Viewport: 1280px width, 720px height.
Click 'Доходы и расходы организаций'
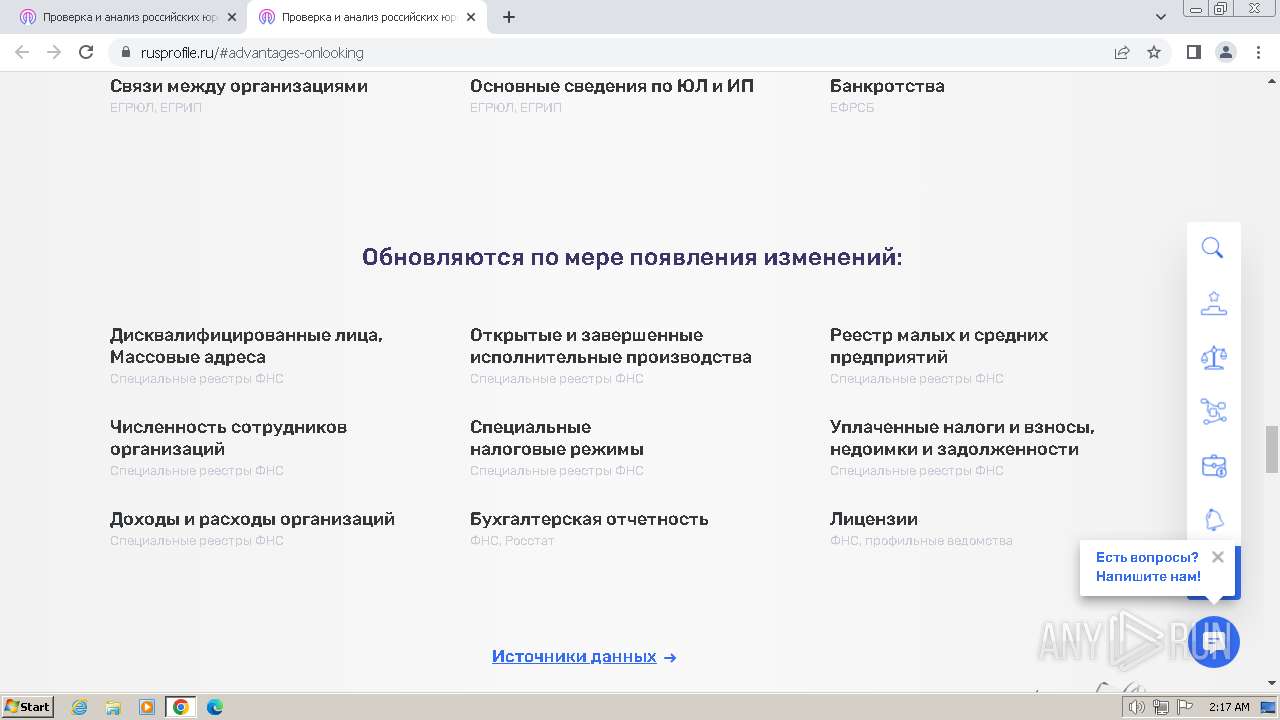252,519
